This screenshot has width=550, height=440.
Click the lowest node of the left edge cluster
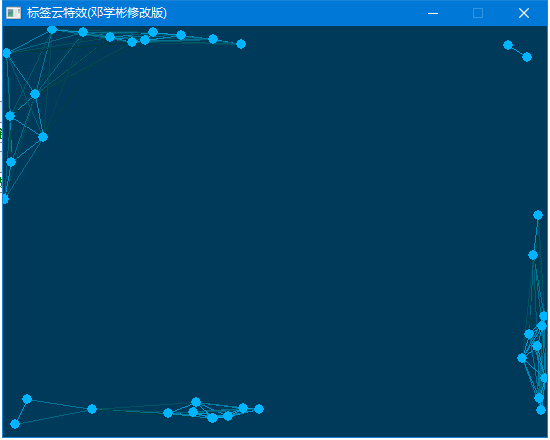(5, 199)
